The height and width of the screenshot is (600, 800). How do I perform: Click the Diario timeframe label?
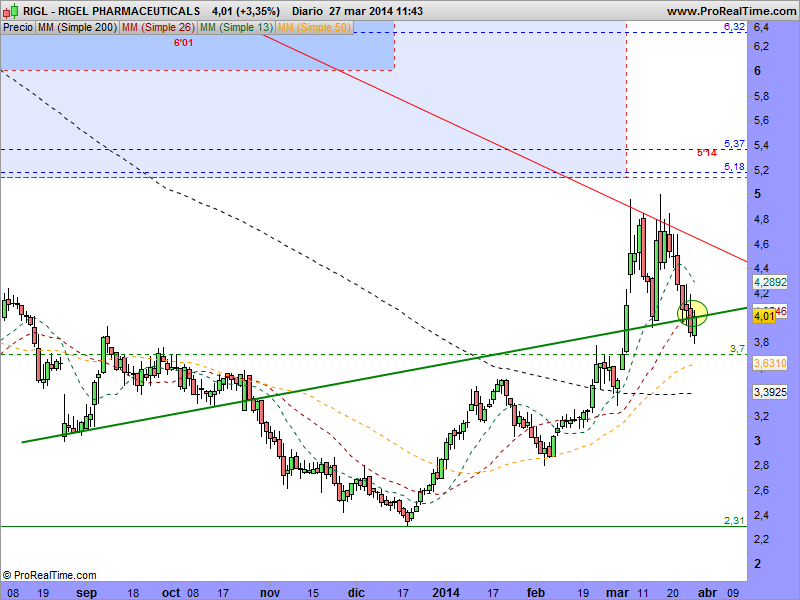tap(307, 11)
